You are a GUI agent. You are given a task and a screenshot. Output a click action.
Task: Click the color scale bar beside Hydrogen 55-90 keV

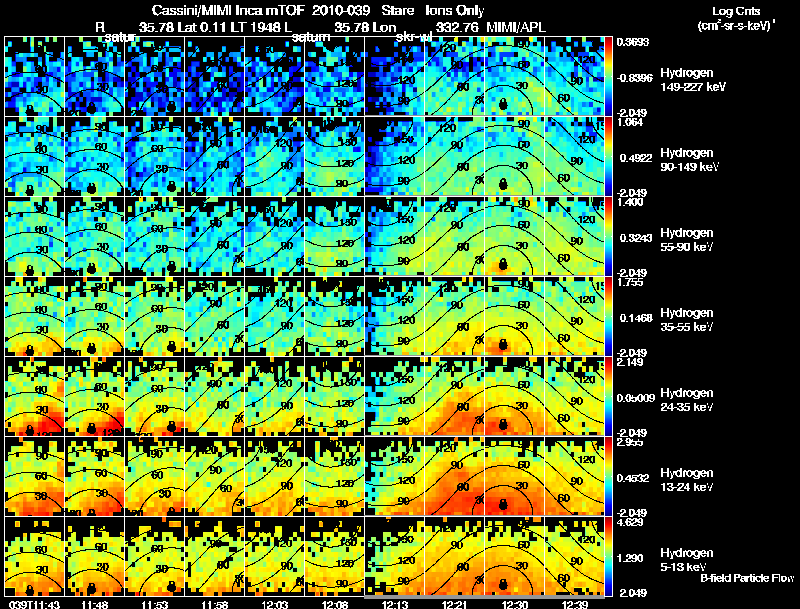[608, 237]
